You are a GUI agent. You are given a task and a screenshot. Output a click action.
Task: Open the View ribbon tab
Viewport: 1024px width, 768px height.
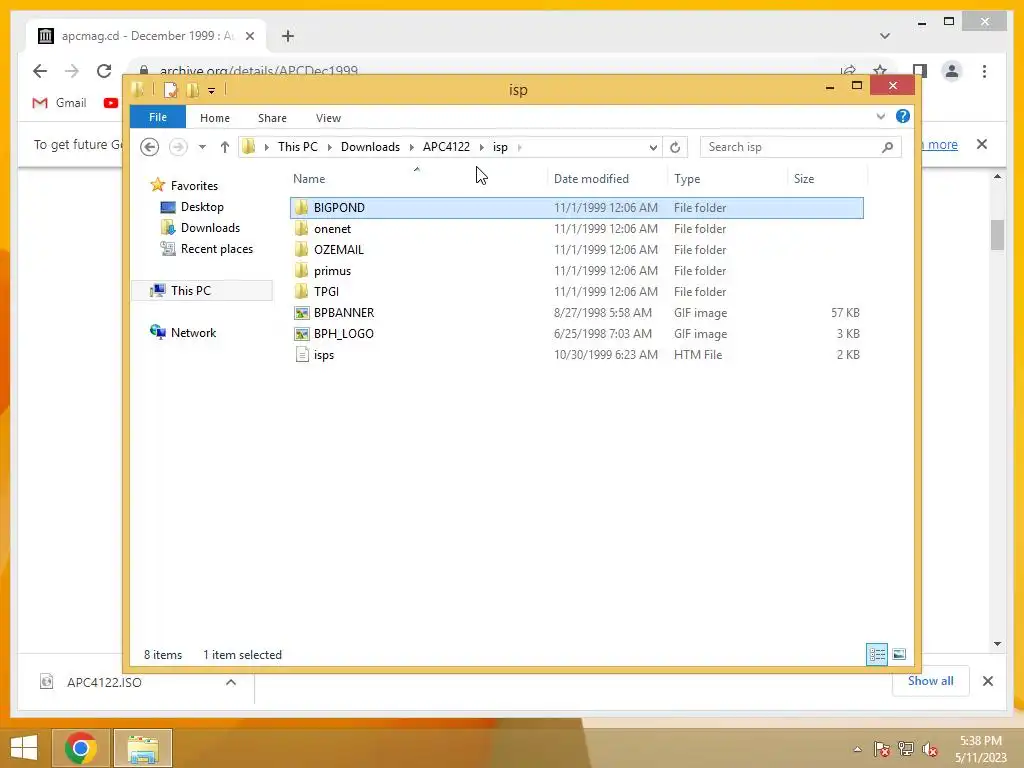(x=328, y=118)
